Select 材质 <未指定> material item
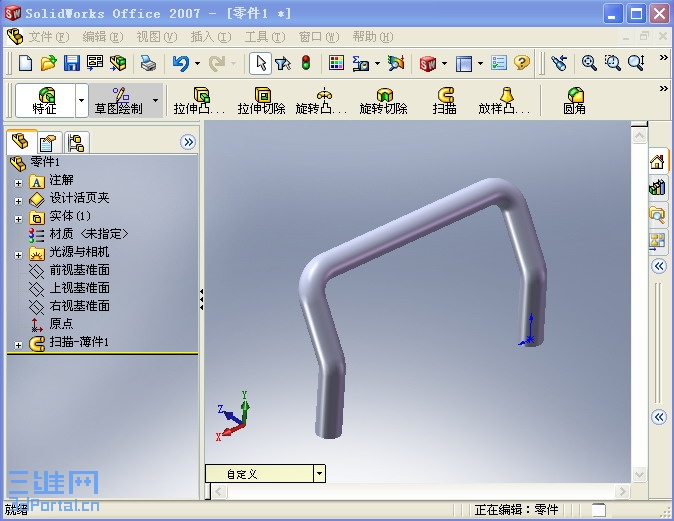Screen dimensions: 674x521 (x=89, y=234)
